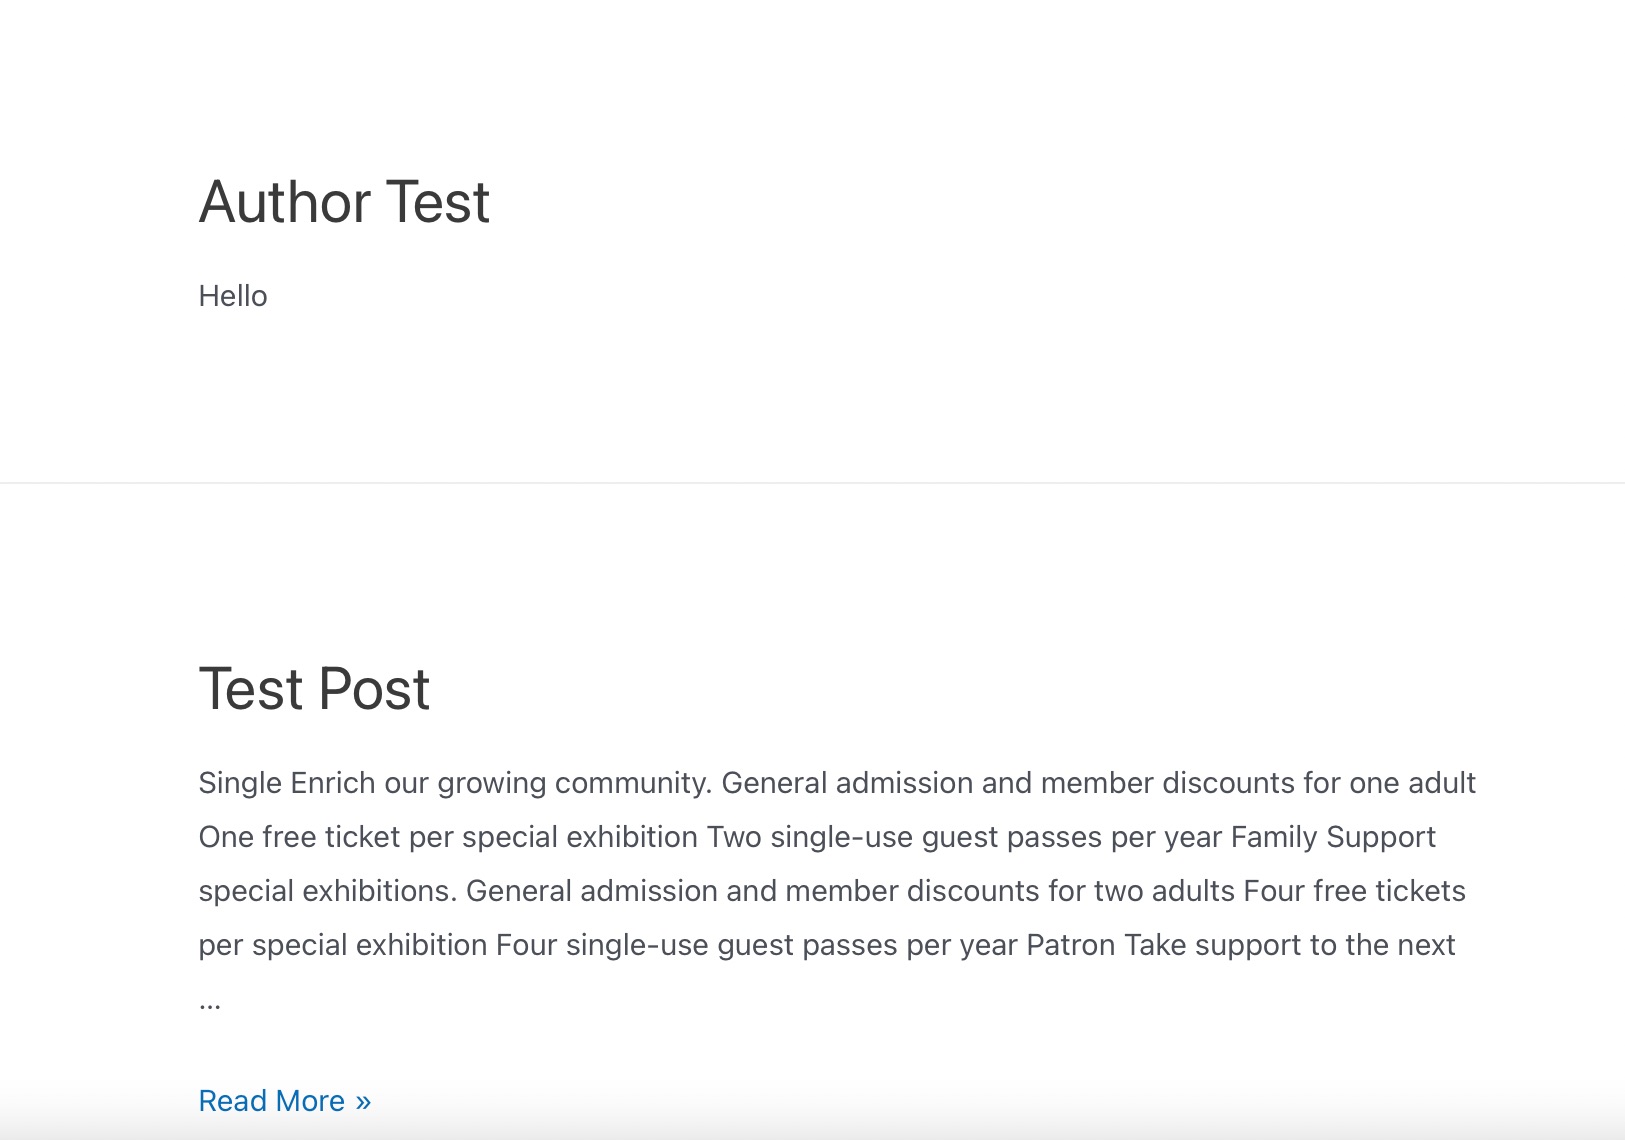Image resolution: width=1625 pixels, height=1140 pixels.
Task: Click "special exhibitions." starting the third excerpt line
Action: pos(328,891)
